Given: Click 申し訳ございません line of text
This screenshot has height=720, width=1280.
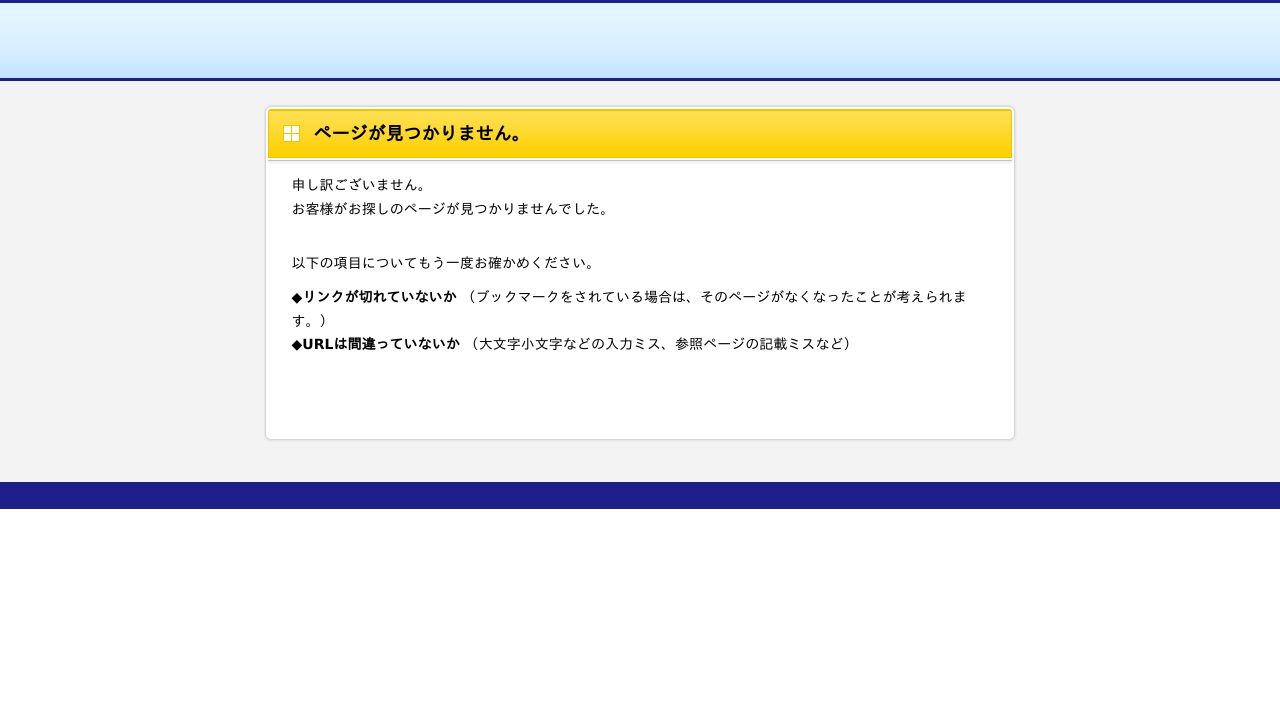Looking at the screenshot, I should (x=360, y=185).
